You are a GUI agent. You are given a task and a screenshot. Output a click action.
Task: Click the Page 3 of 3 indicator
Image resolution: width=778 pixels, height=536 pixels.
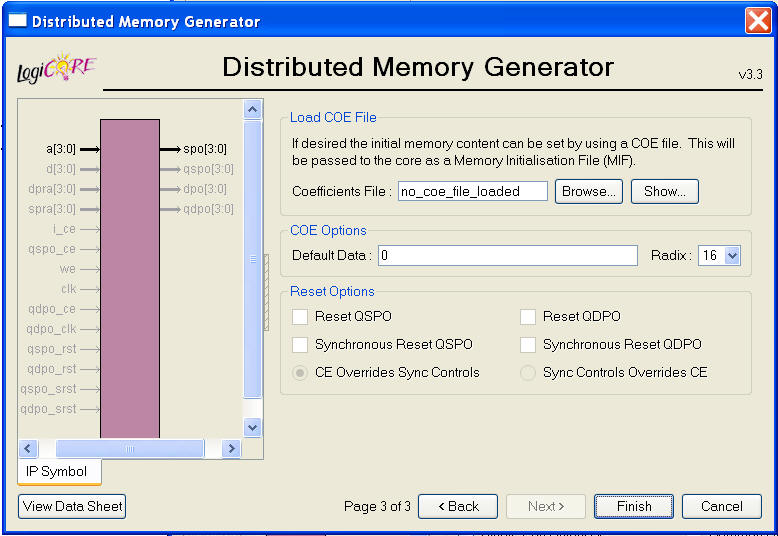click(x=377, y=506)
